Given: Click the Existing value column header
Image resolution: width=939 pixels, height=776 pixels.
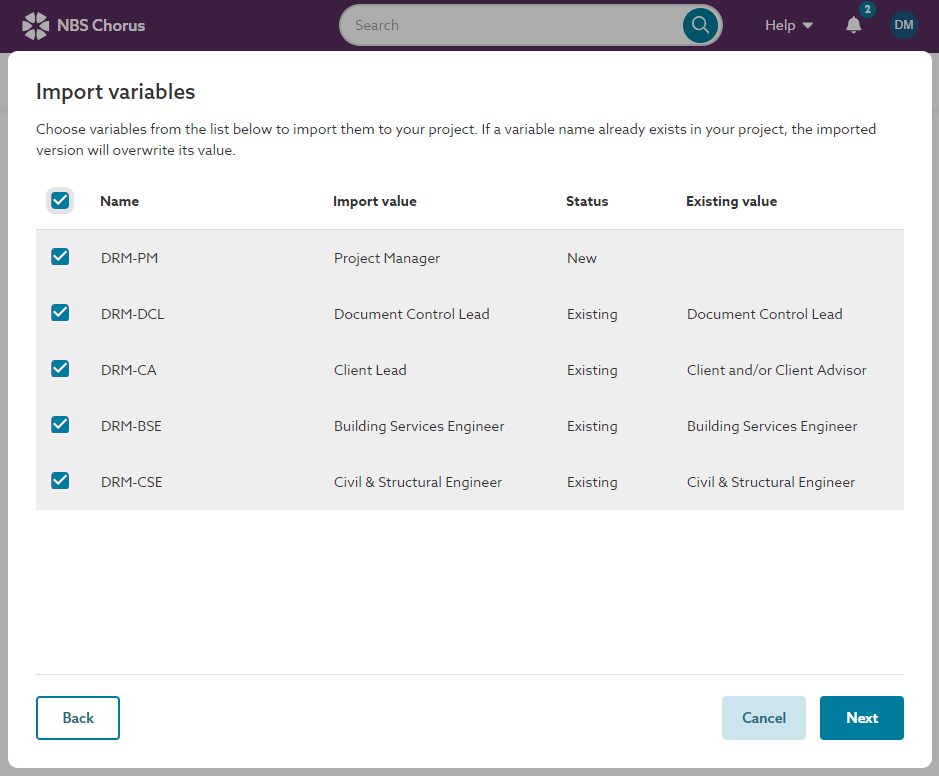Looking at the screenshot, I should click(x=731, y=201).
